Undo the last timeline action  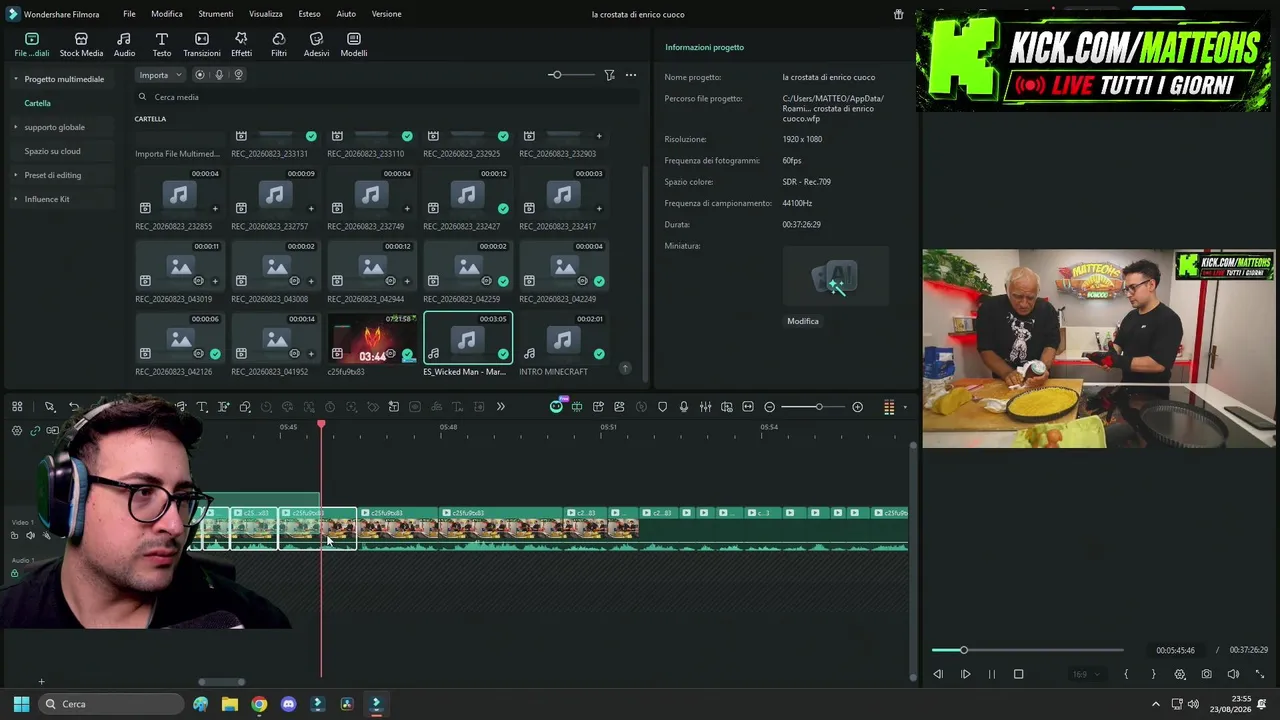pyautogui.click(x=74, y=407)
